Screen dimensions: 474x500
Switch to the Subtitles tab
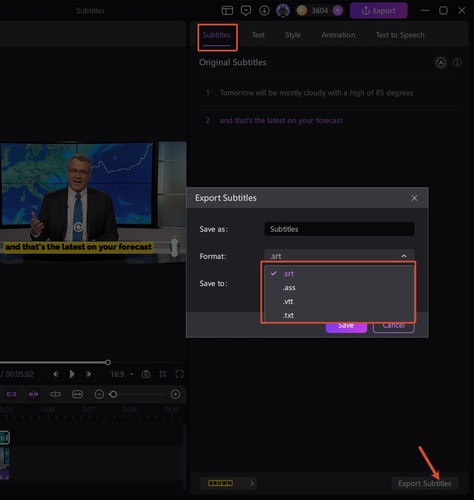[217, 35]
